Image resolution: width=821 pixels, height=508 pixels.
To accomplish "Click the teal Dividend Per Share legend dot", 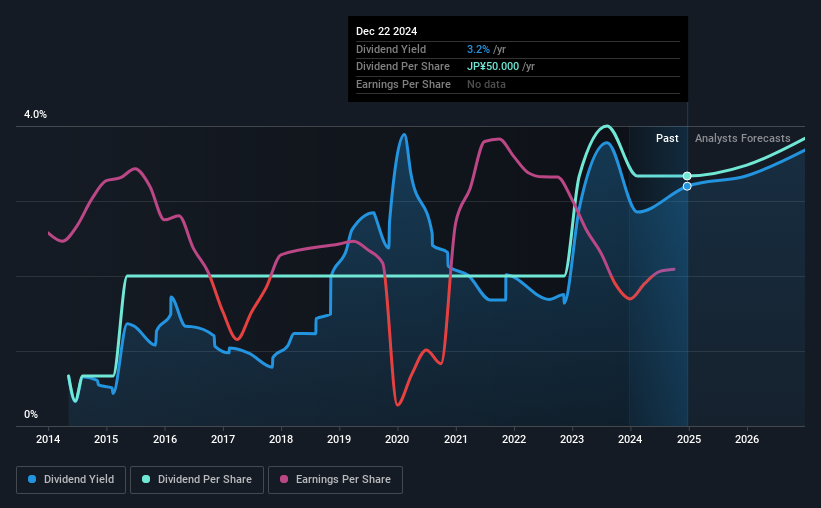I will (146, 479).
